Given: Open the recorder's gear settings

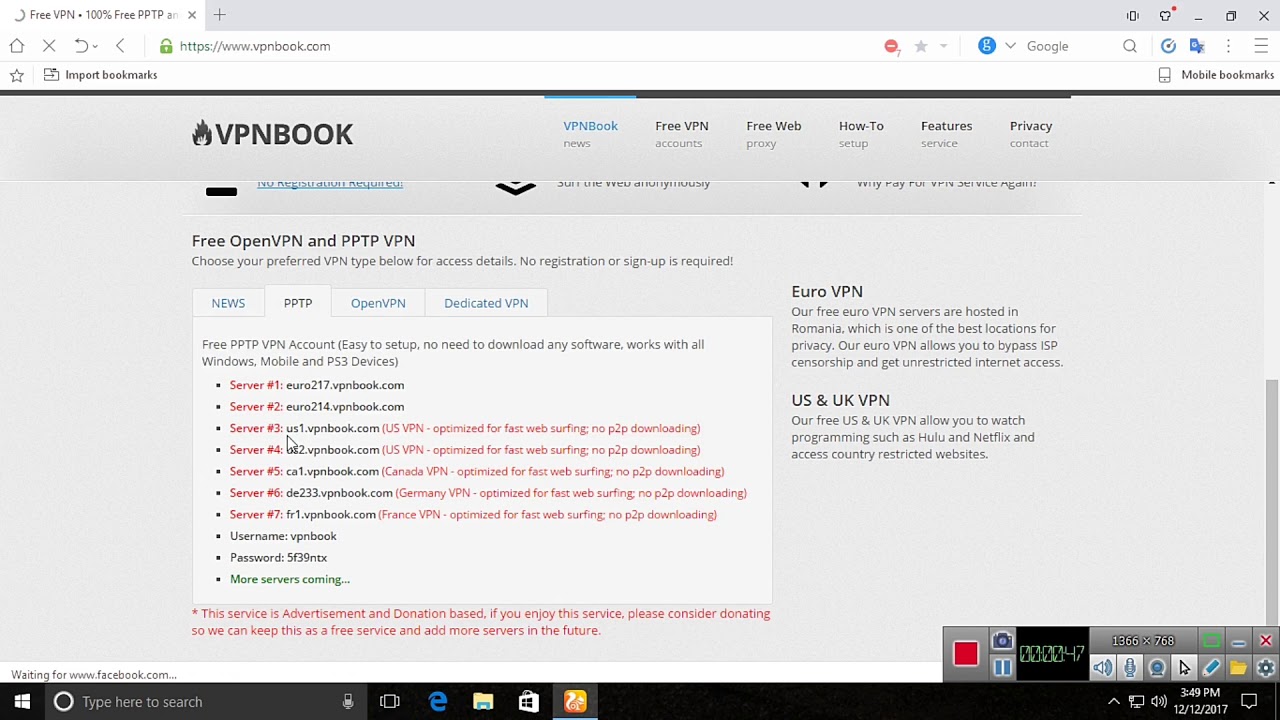Looking at the screenshot, I should (x=1265, y=668).
